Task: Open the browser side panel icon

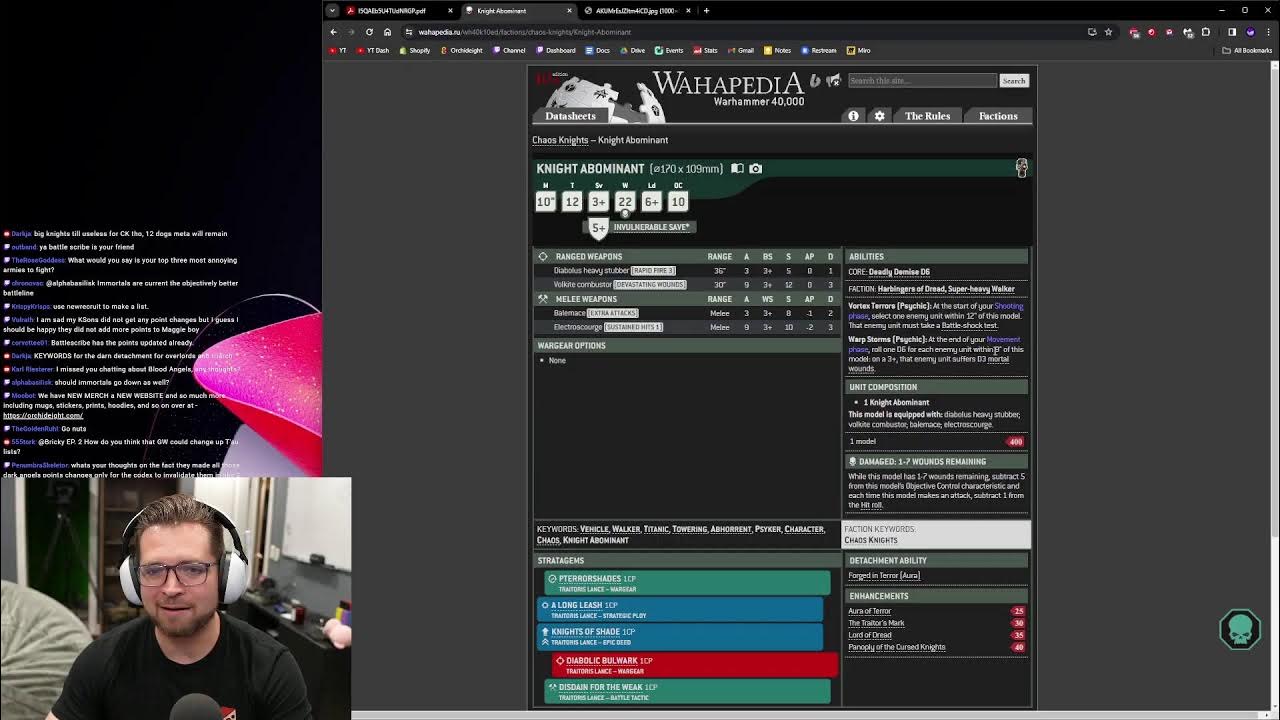Action: (1232, 32)
